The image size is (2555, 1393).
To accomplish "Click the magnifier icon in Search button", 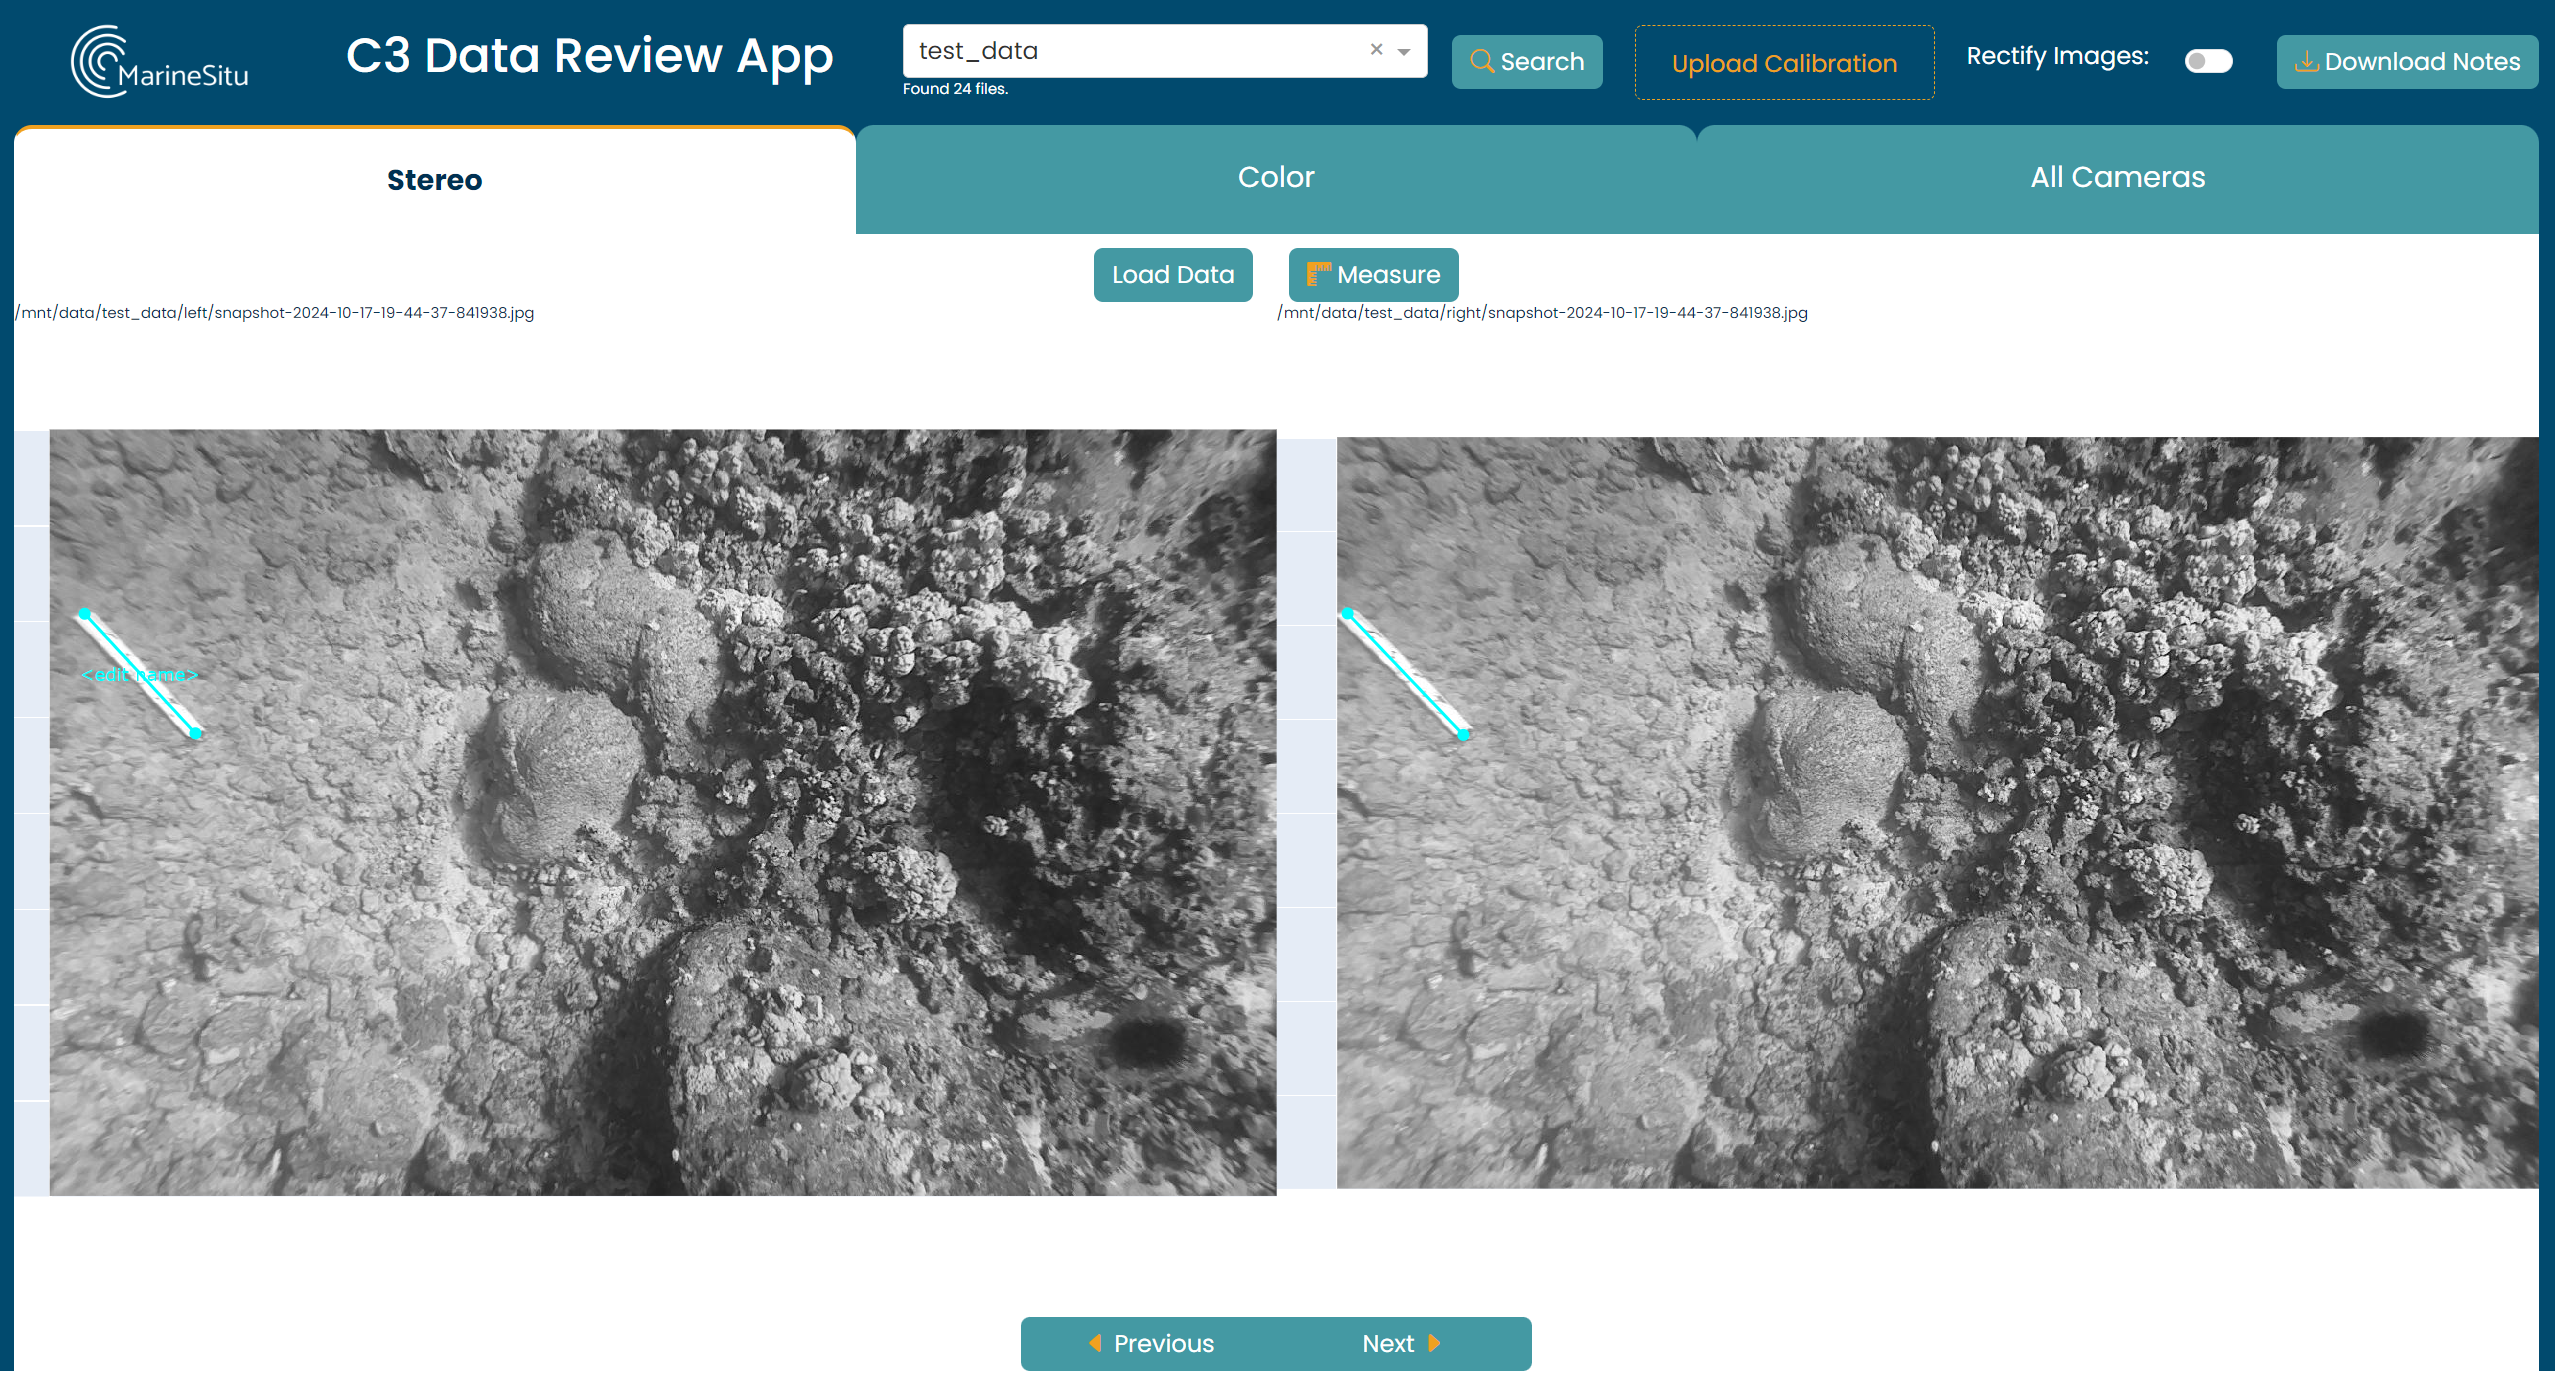I will pyautogui.click(x=1481, y=62).
